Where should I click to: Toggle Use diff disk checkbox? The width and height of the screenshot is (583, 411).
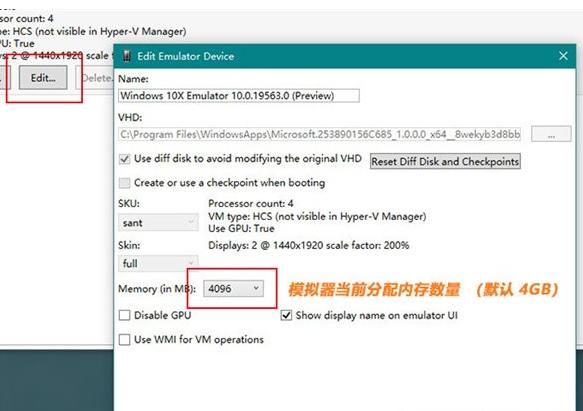coord(125,159)
